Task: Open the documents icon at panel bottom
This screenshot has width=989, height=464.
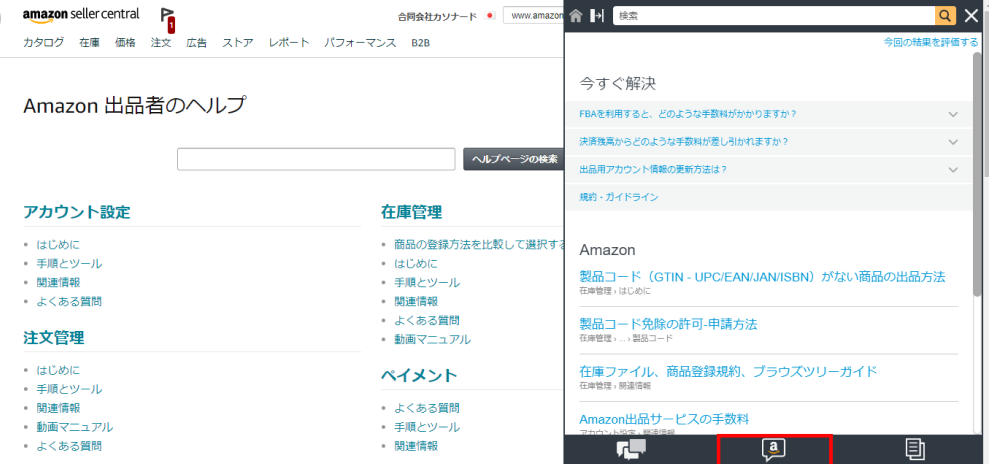Action: pos(915,450)
